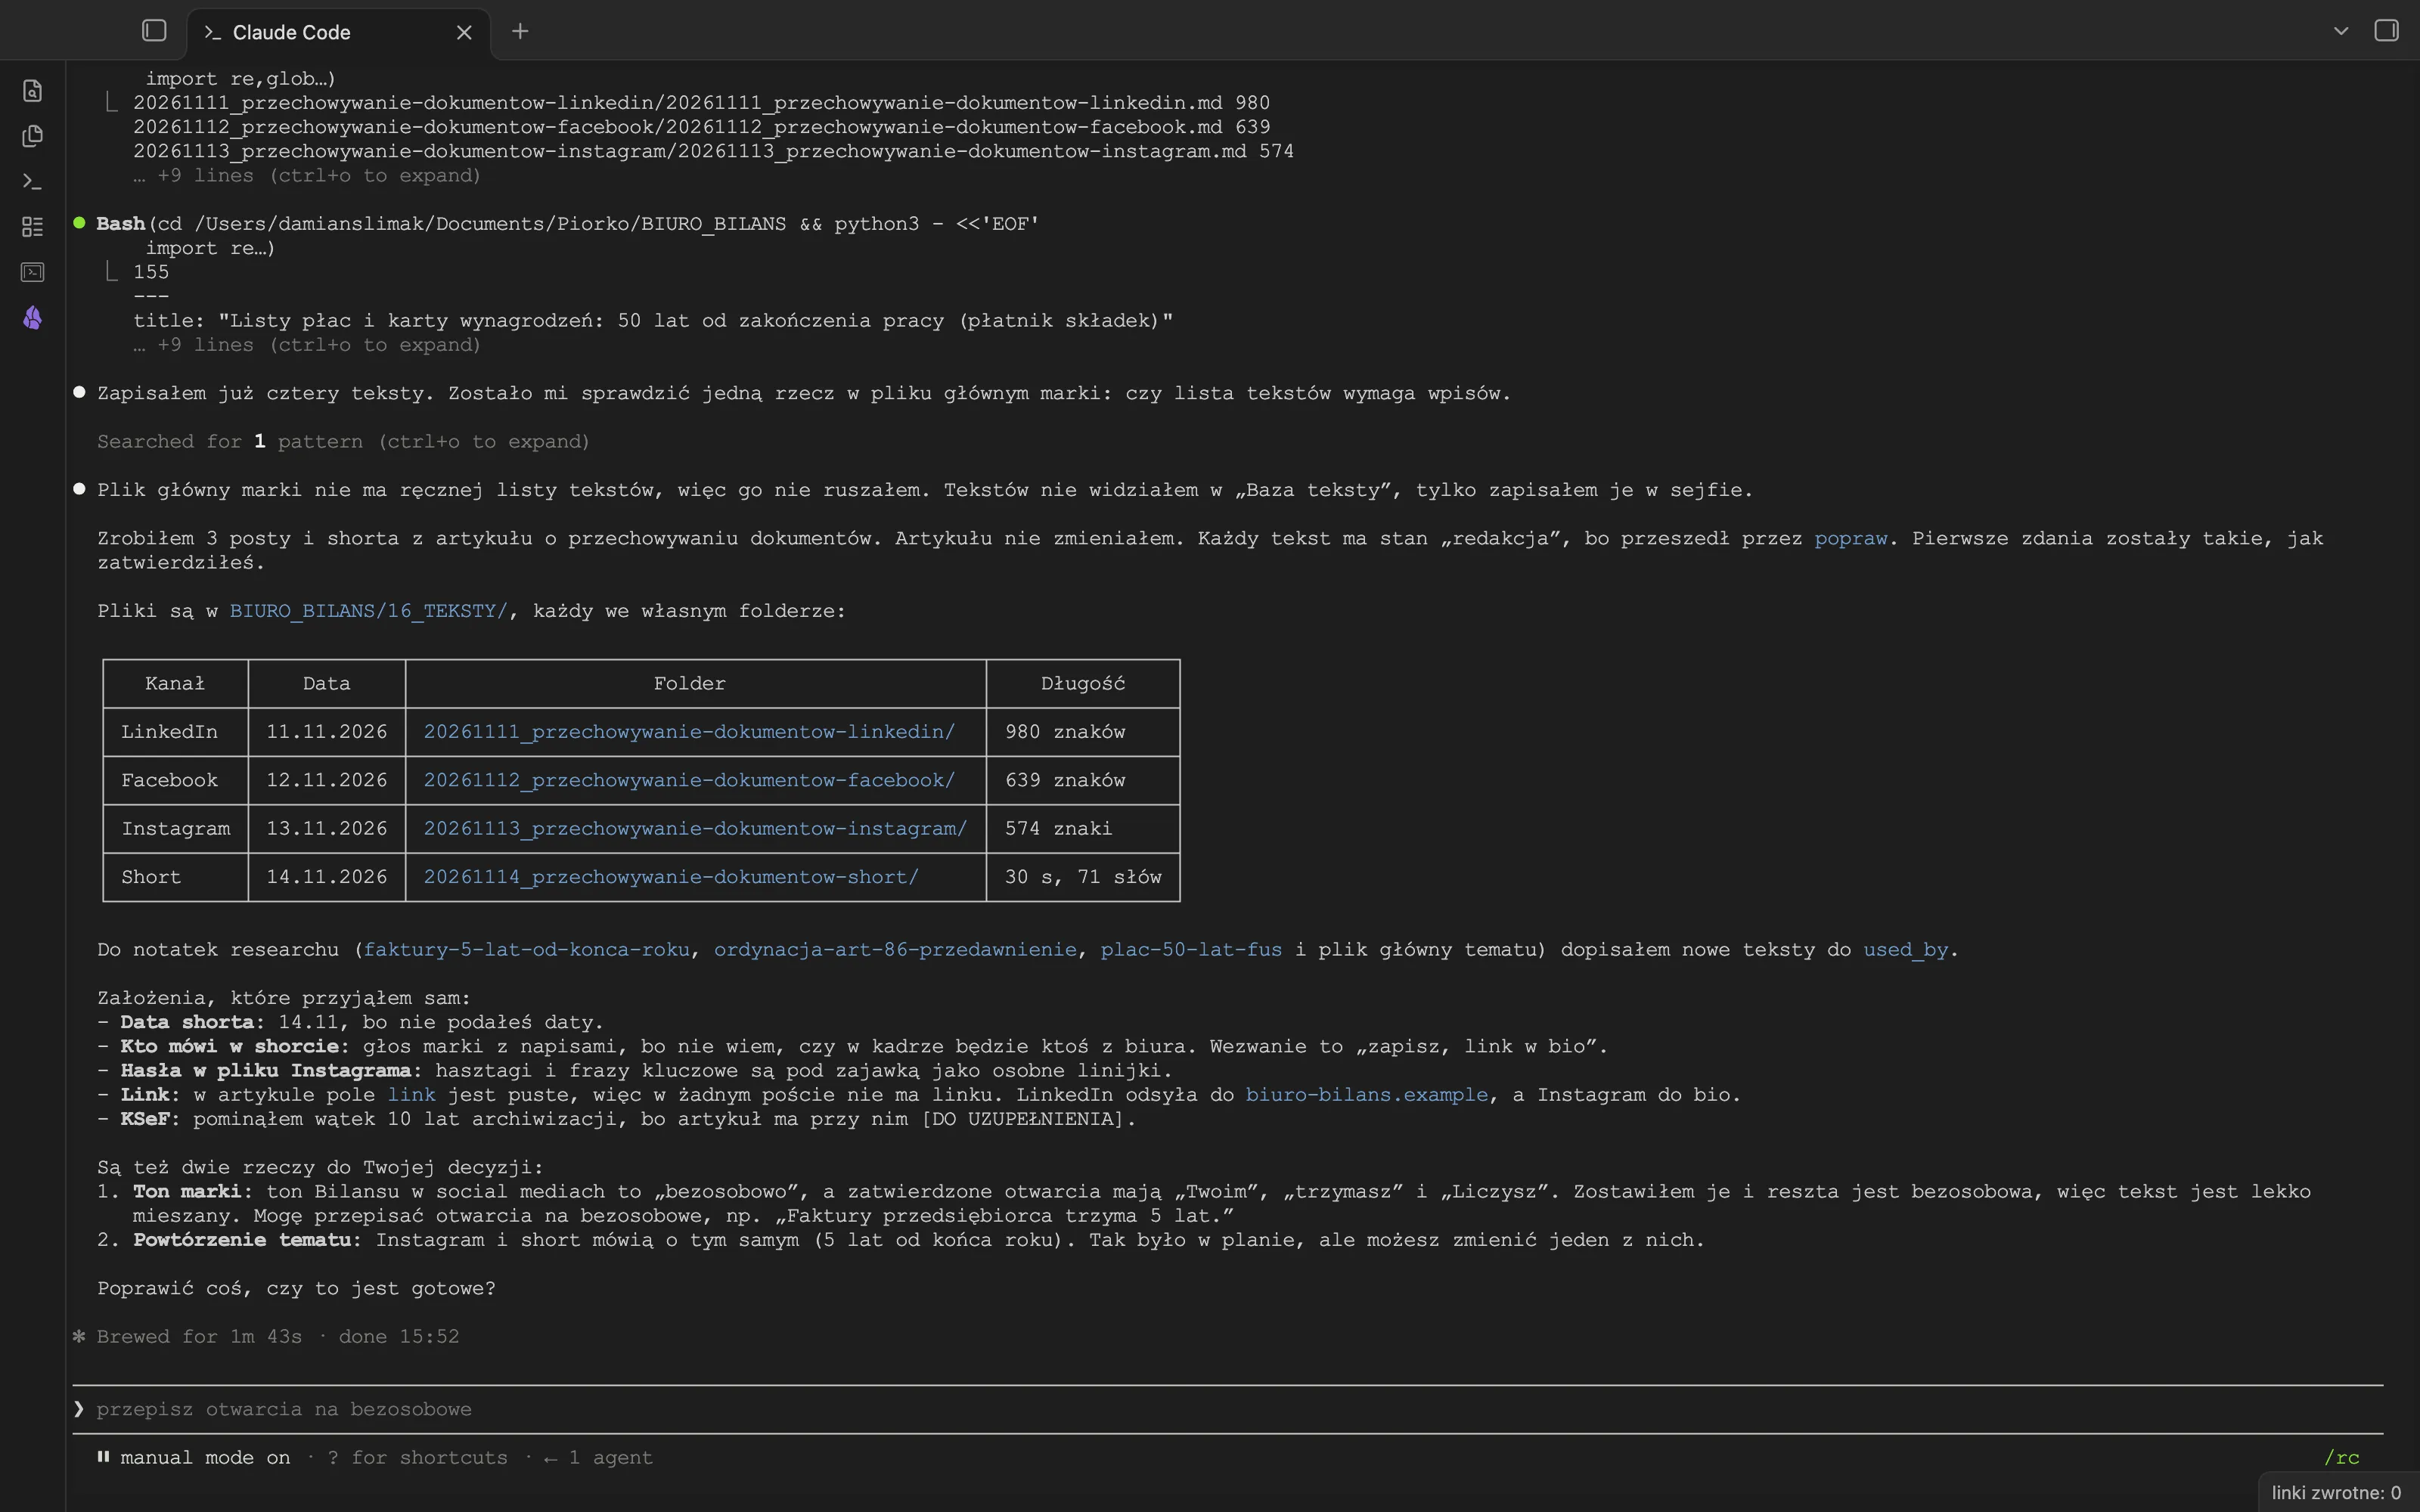Click the 'Kanał' column header
The image size is (2420, 1512).
click(175, 684)
